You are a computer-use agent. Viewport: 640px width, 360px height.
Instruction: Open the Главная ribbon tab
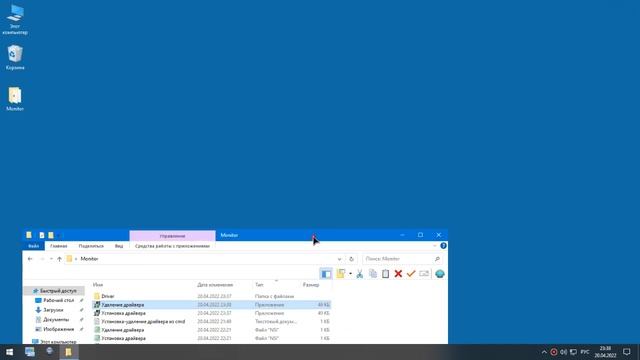click(59, 246)
